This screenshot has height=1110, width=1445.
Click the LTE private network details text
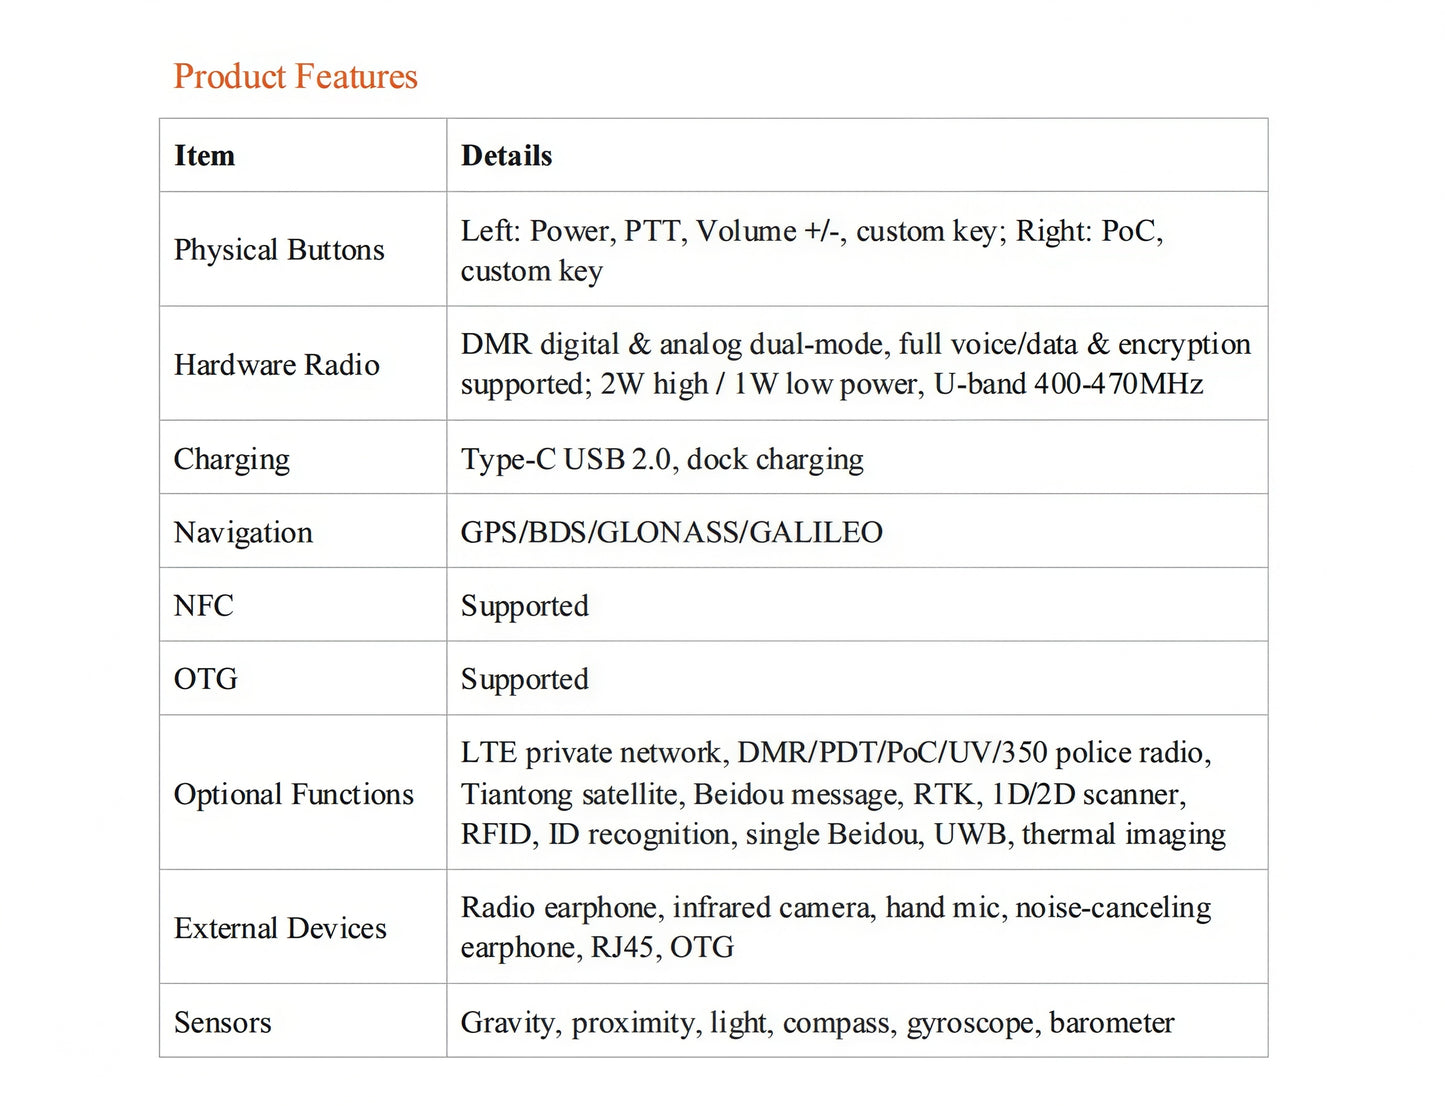pyautogui.click(x=843, y=794)
